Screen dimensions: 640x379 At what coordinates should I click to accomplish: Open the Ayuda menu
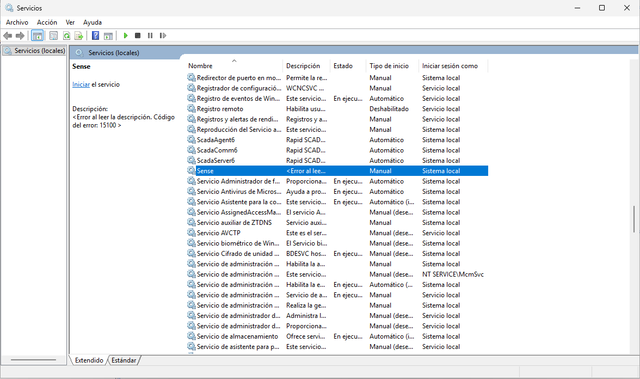point(92,22)
